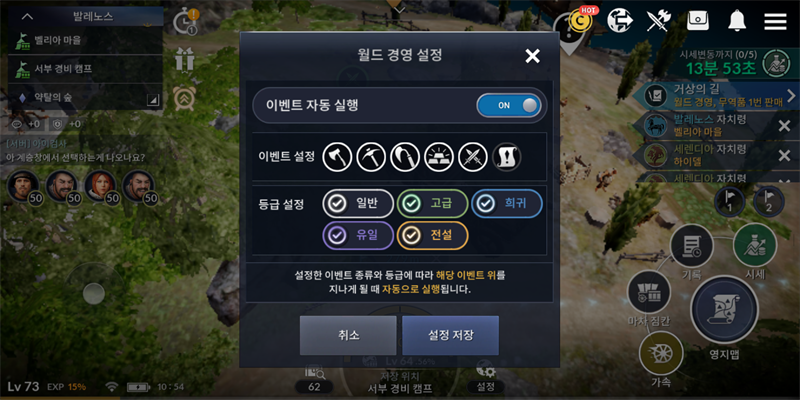Select the scroll event icon
This screenshot has width=800, height=400.
(x=507, y=157)
